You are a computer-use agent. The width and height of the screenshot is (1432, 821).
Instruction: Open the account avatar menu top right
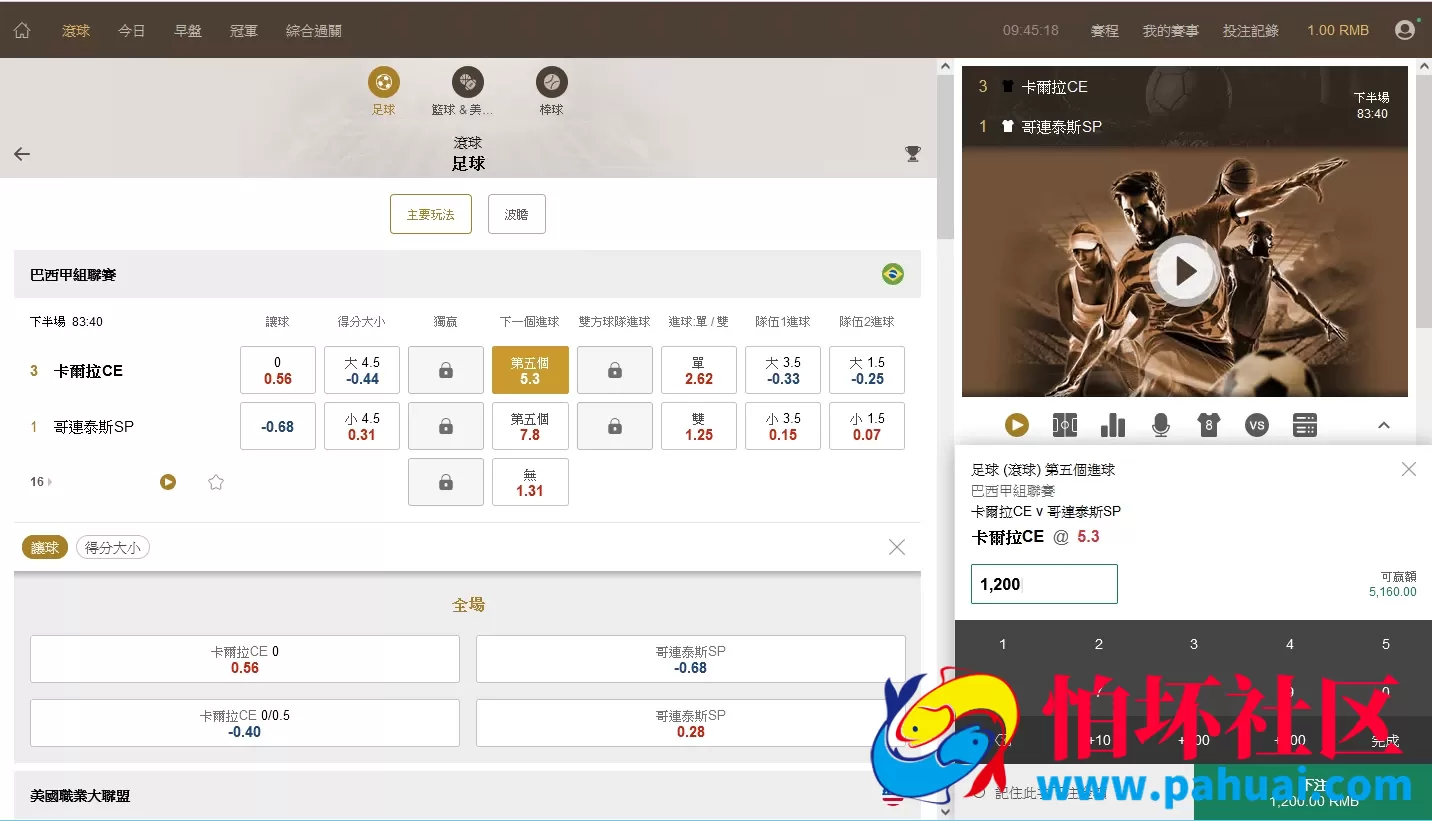coord(1404,29)
